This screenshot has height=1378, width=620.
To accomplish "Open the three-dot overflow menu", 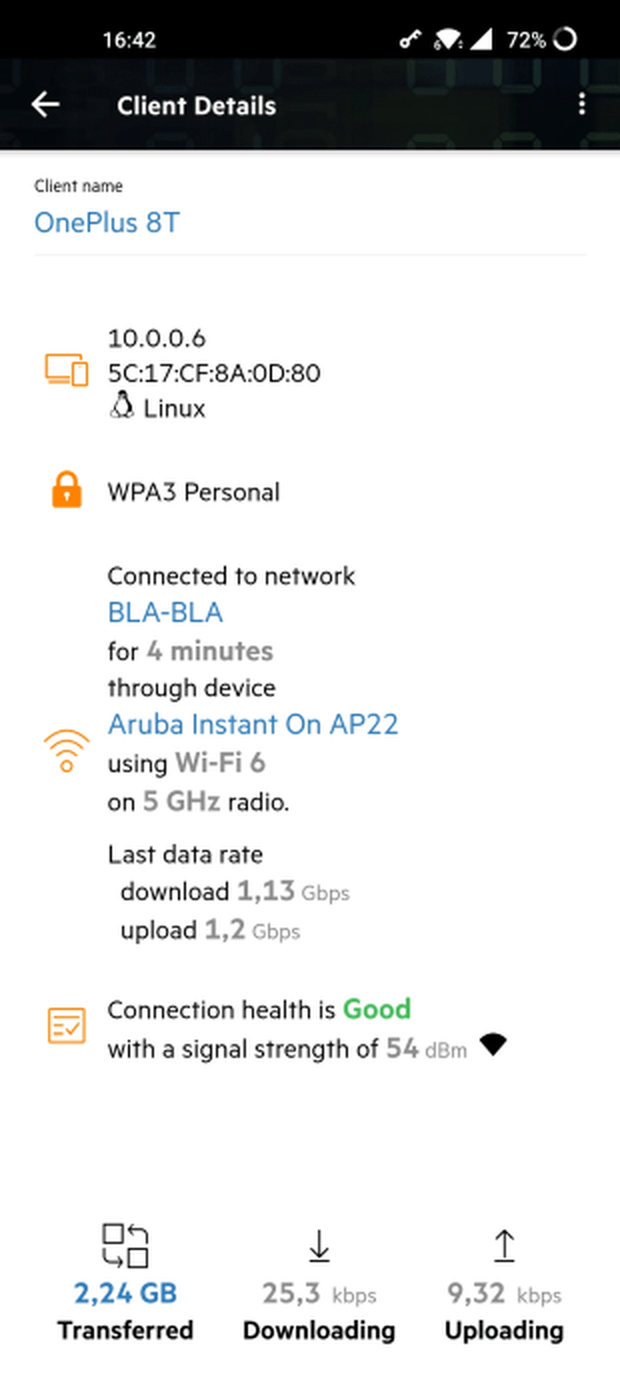I will point(581,105).
